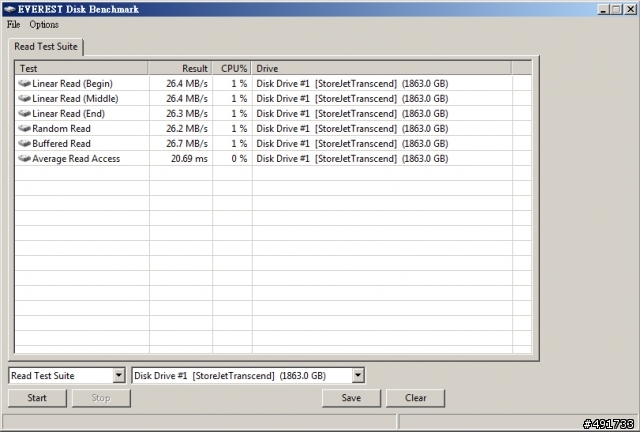Select the Read Test Suite tab
Image resolution: width=640 pixels, height=432 pixels.
46,47
